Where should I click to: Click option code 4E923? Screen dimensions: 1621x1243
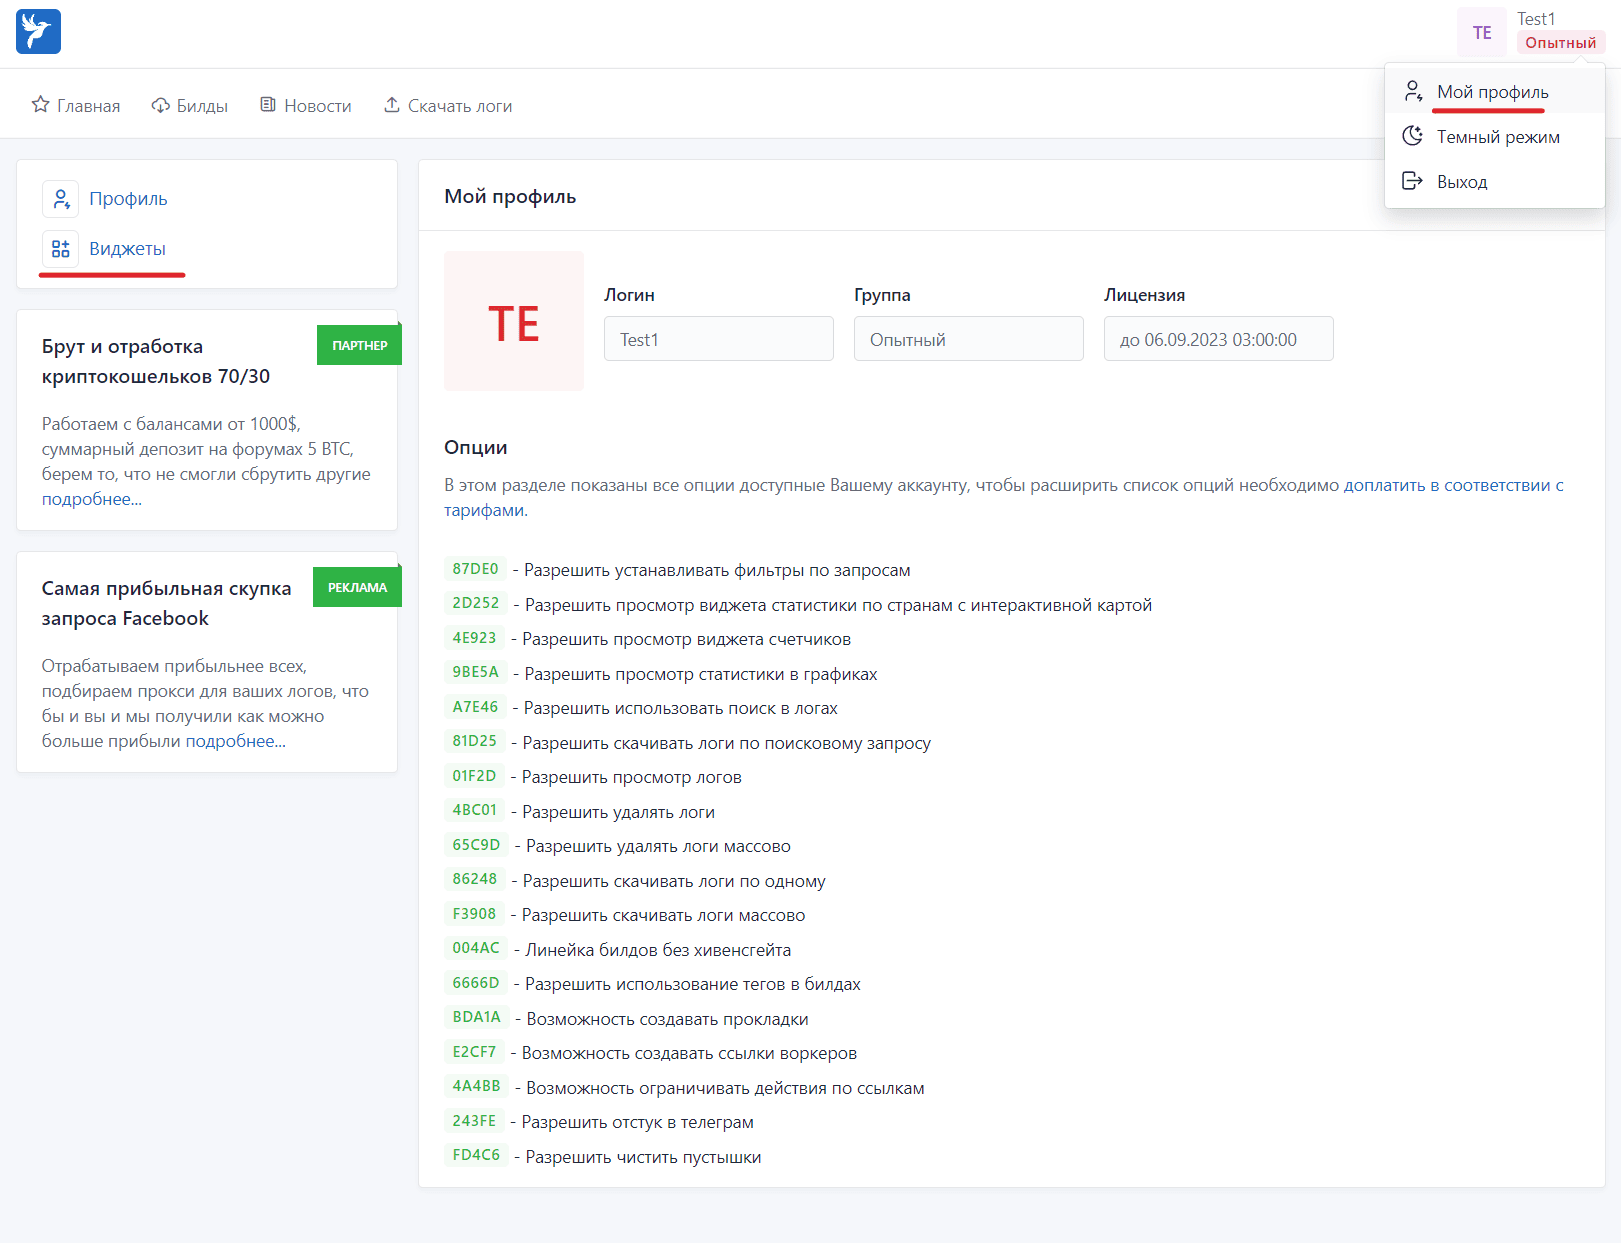click(x=474, y=638)
